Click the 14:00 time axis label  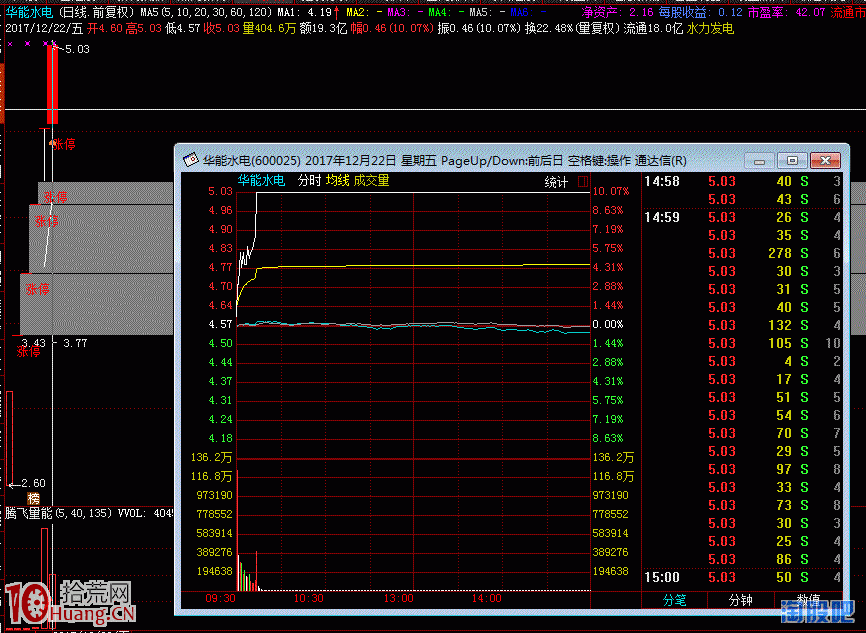point(487,598)
